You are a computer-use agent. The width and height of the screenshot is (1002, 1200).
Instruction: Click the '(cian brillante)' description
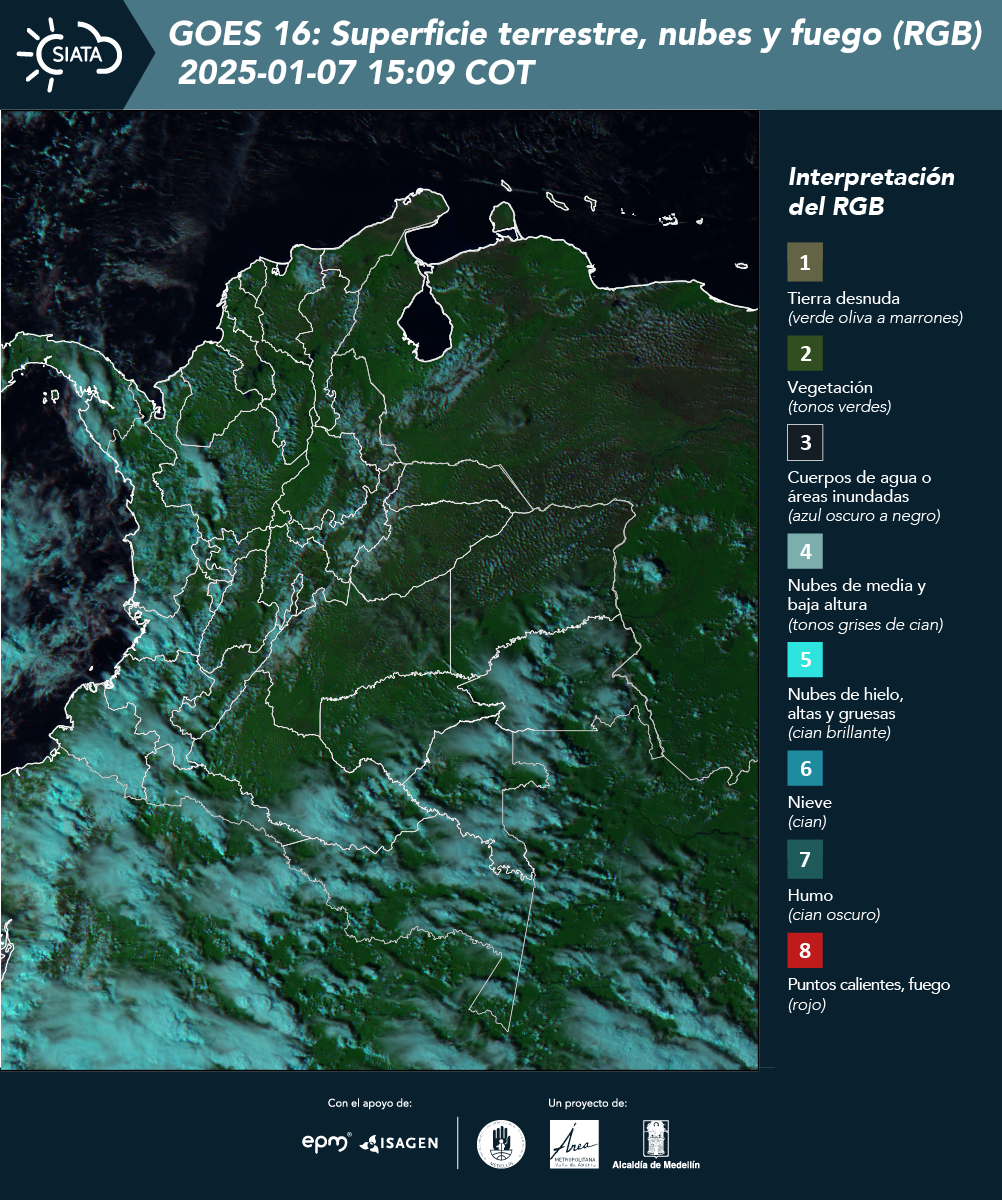(x=838, y=733)
